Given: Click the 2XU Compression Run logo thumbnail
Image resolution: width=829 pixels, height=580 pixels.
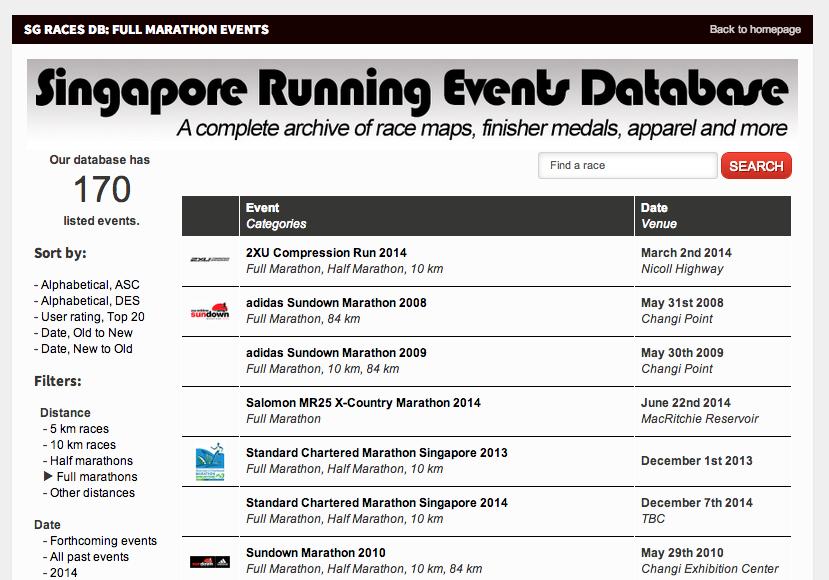Looking at the screenshot, I should pos(210,259).
